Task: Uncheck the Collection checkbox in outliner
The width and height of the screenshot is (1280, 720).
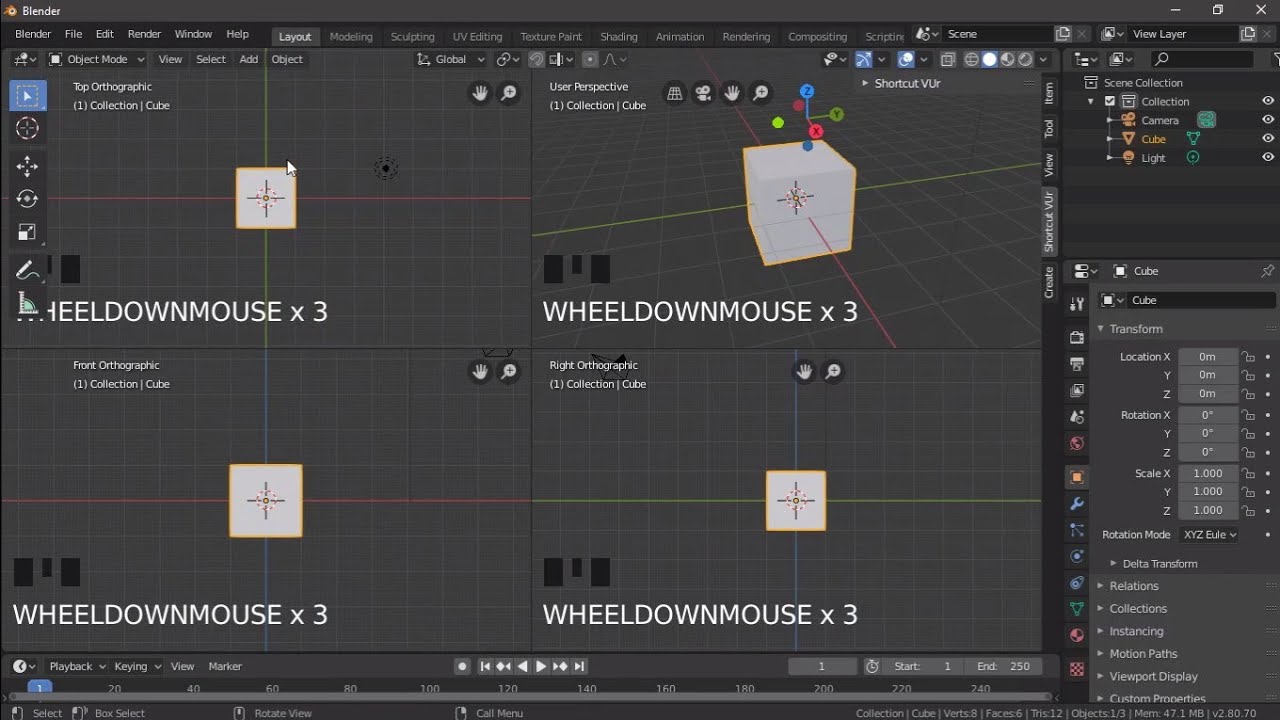Action: coord(1110,101)
